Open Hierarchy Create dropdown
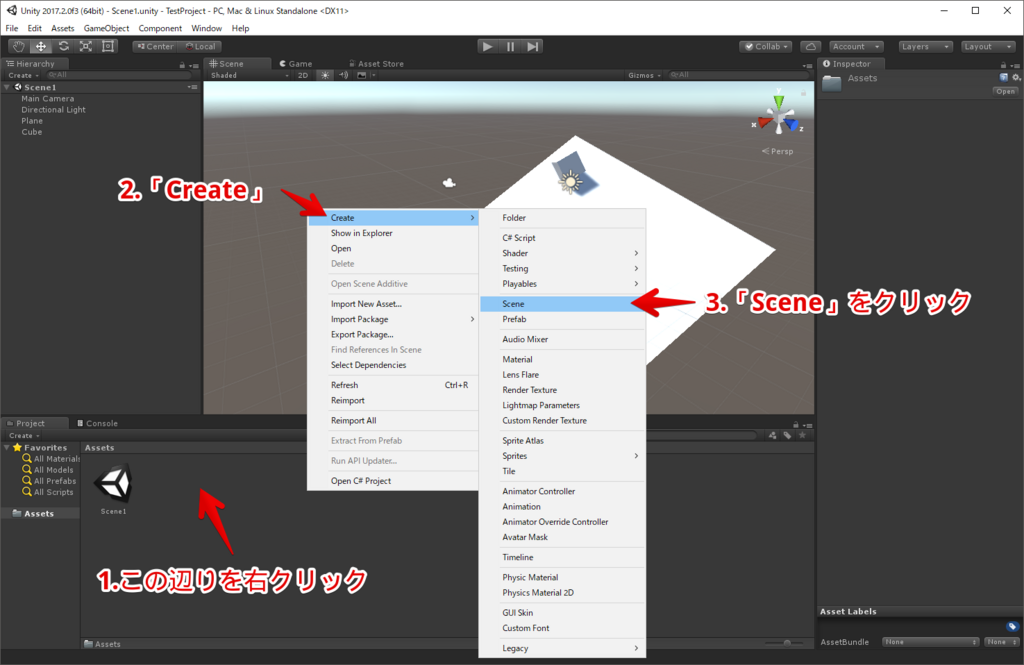Screen dimensions: 1024x665 click(24, 75)
